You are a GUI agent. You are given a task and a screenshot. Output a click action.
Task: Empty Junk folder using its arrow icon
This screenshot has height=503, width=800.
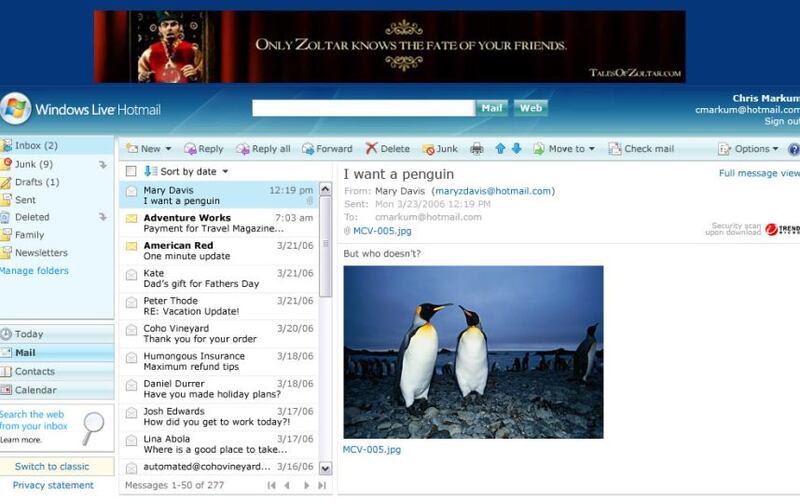point(103,164)
